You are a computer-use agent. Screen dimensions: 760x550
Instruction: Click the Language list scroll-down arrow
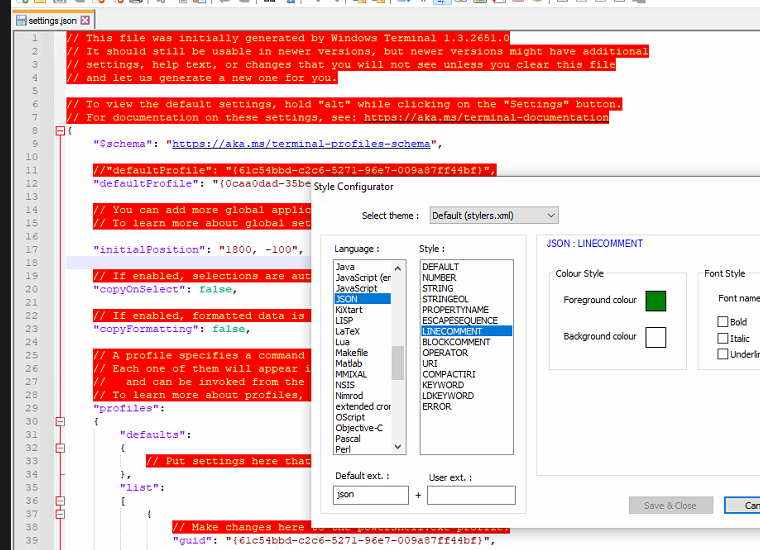click(398, 447)
